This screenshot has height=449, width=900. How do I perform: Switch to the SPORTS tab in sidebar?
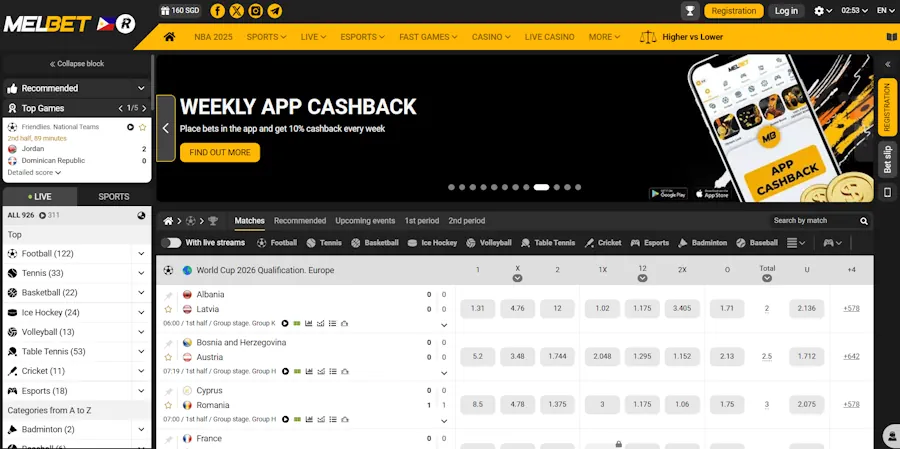[x=114, y=196]
